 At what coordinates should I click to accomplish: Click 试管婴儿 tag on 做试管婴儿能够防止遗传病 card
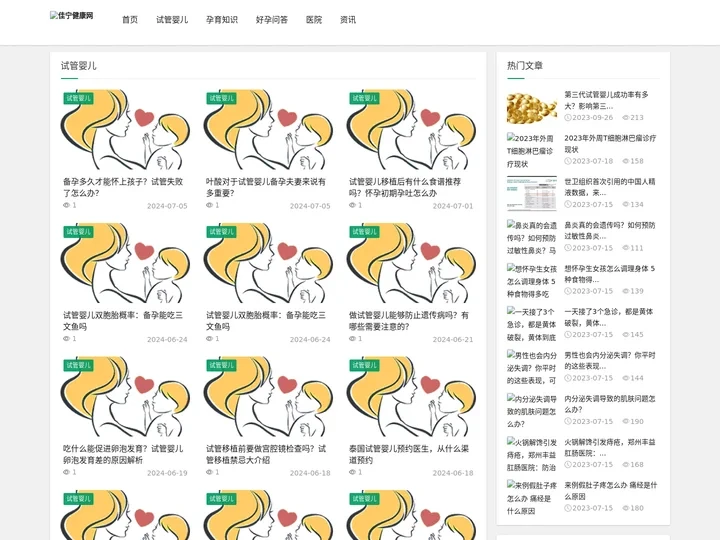tap(364, 232)
